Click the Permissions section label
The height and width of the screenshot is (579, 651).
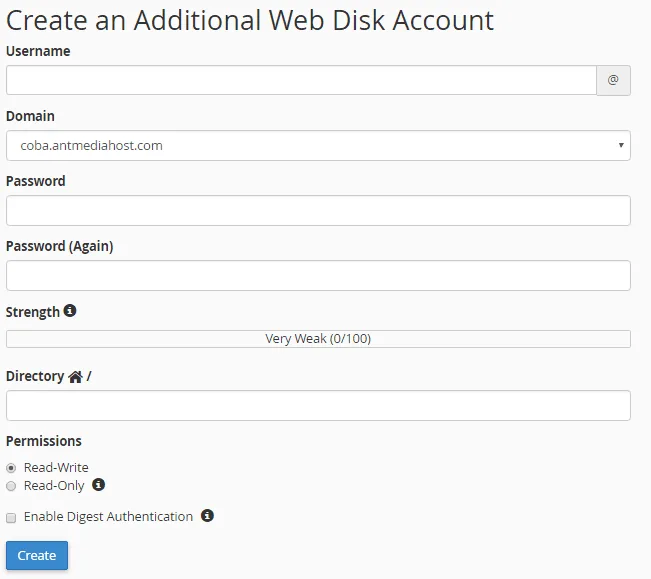(44, 441)
